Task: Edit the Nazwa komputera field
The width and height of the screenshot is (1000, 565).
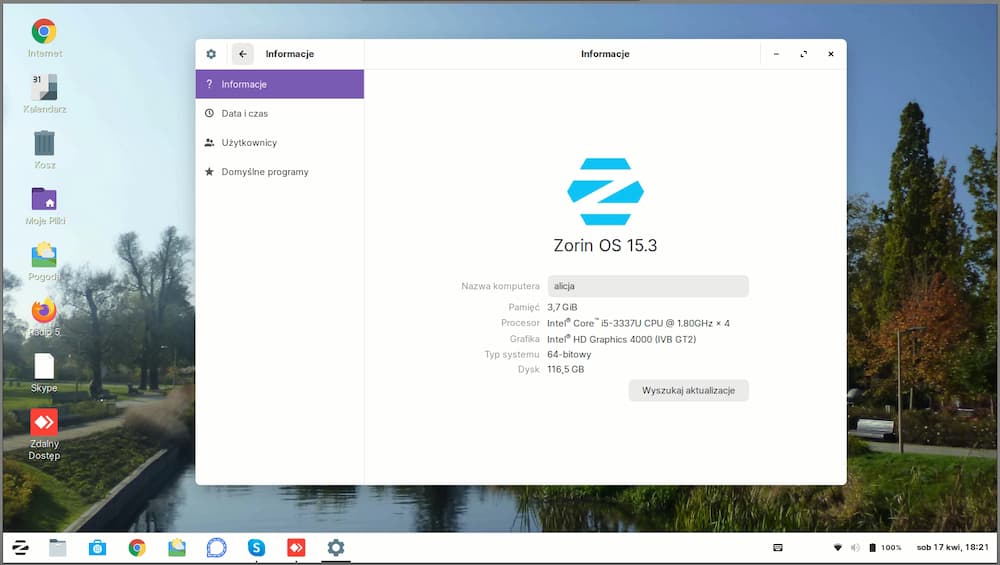Action: pos(648,286)
